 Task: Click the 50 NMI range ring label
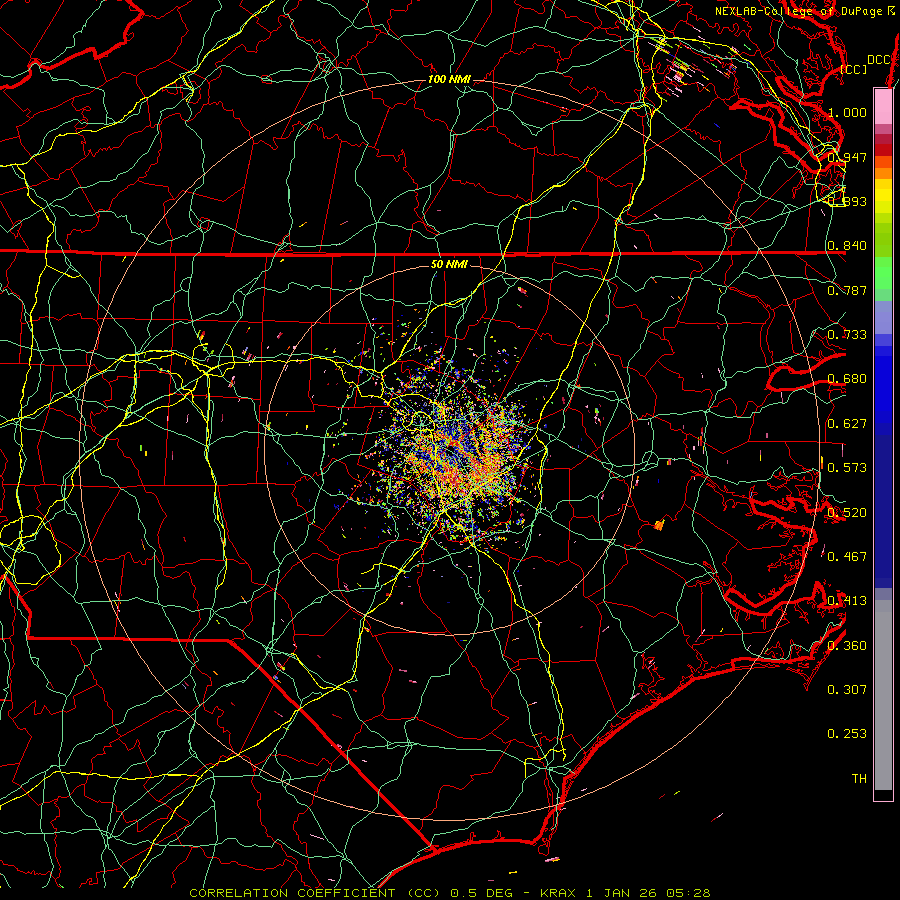pos(449,264)
